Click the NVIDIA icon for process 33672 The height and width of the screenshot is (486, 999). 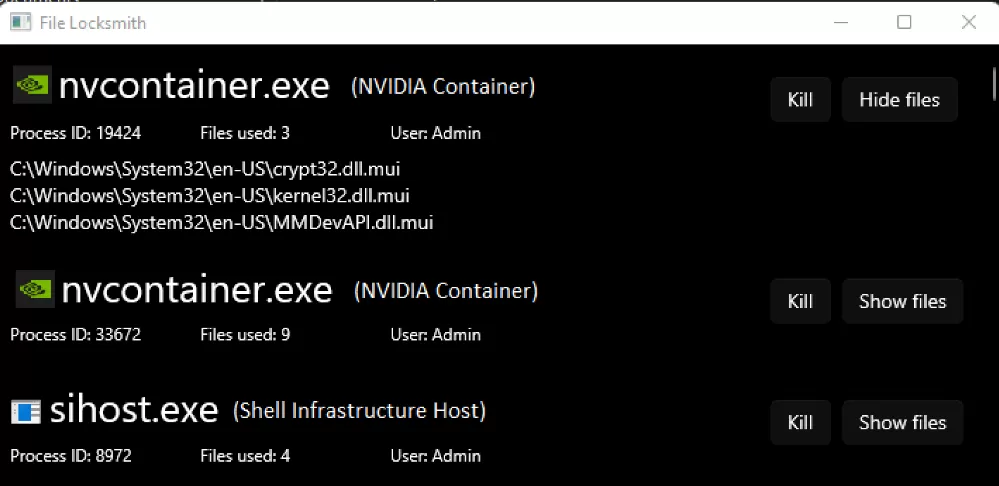(35, 289)
